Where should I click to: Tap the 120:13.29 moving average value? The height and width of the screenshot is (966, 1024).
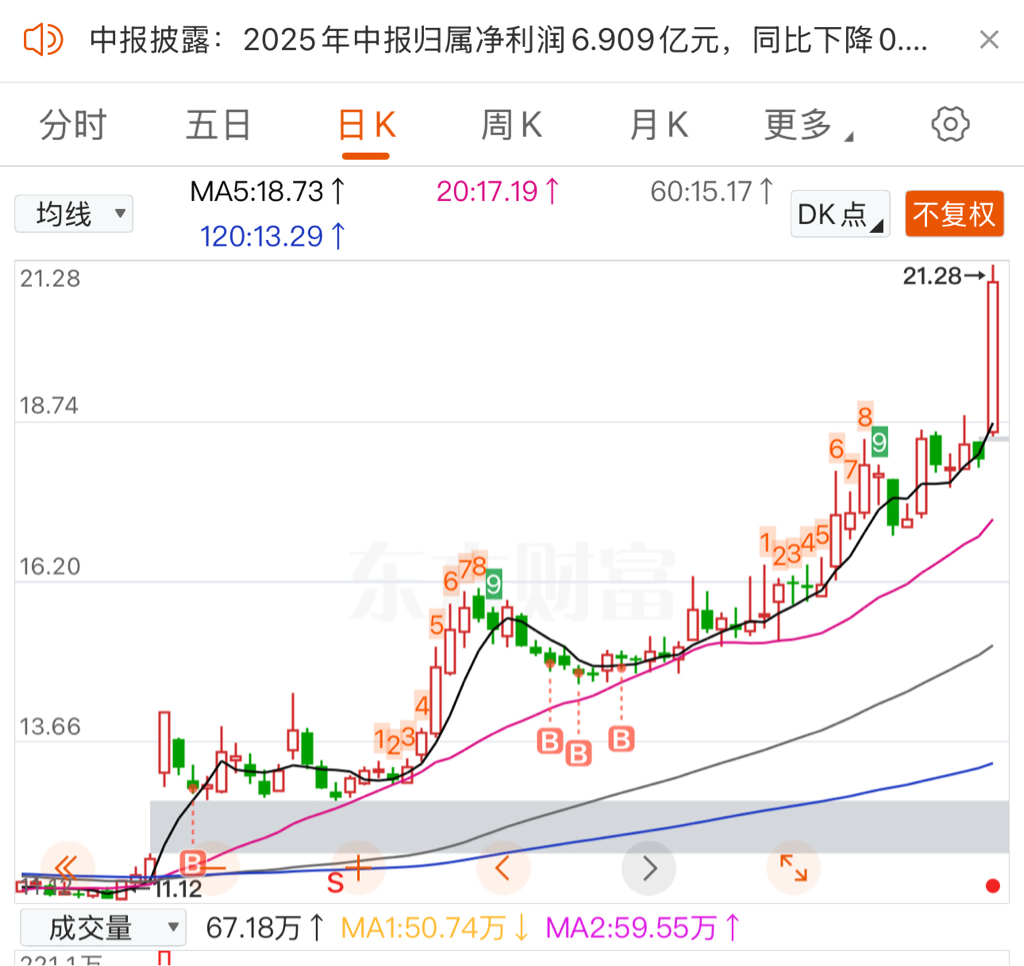pyautogui.click(x=272, y=236)
